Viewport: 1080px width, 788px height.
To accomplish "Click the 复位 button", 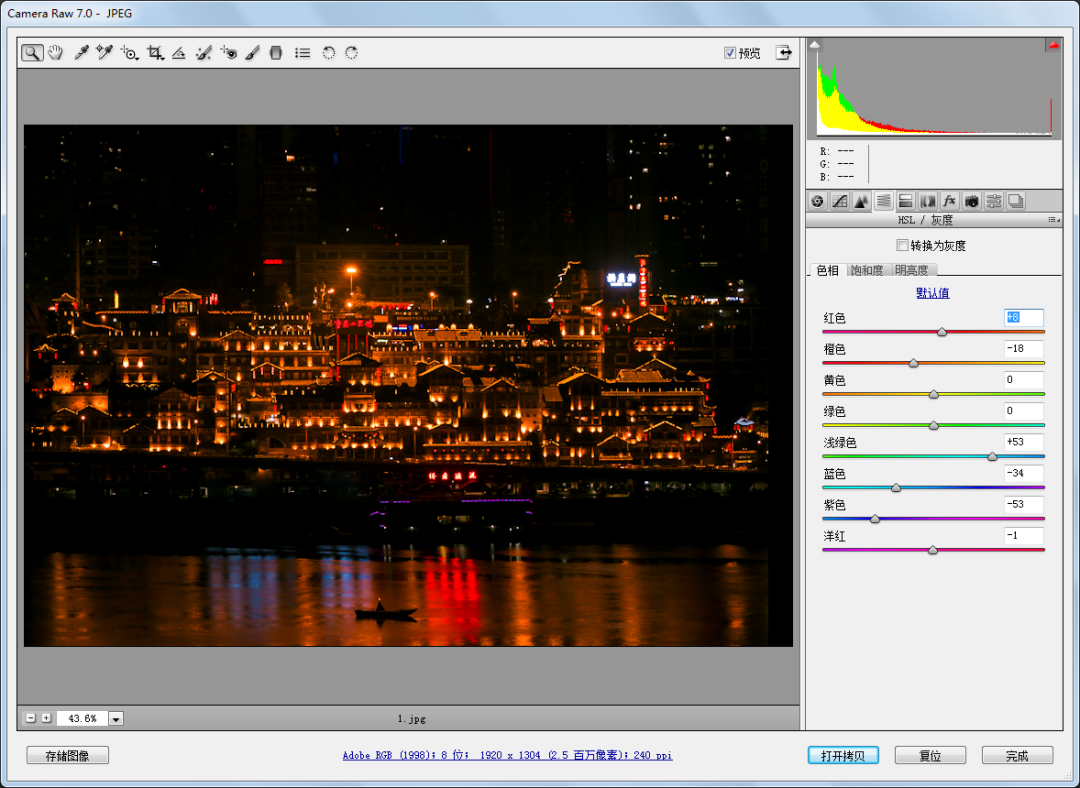I will pos(931,756).
